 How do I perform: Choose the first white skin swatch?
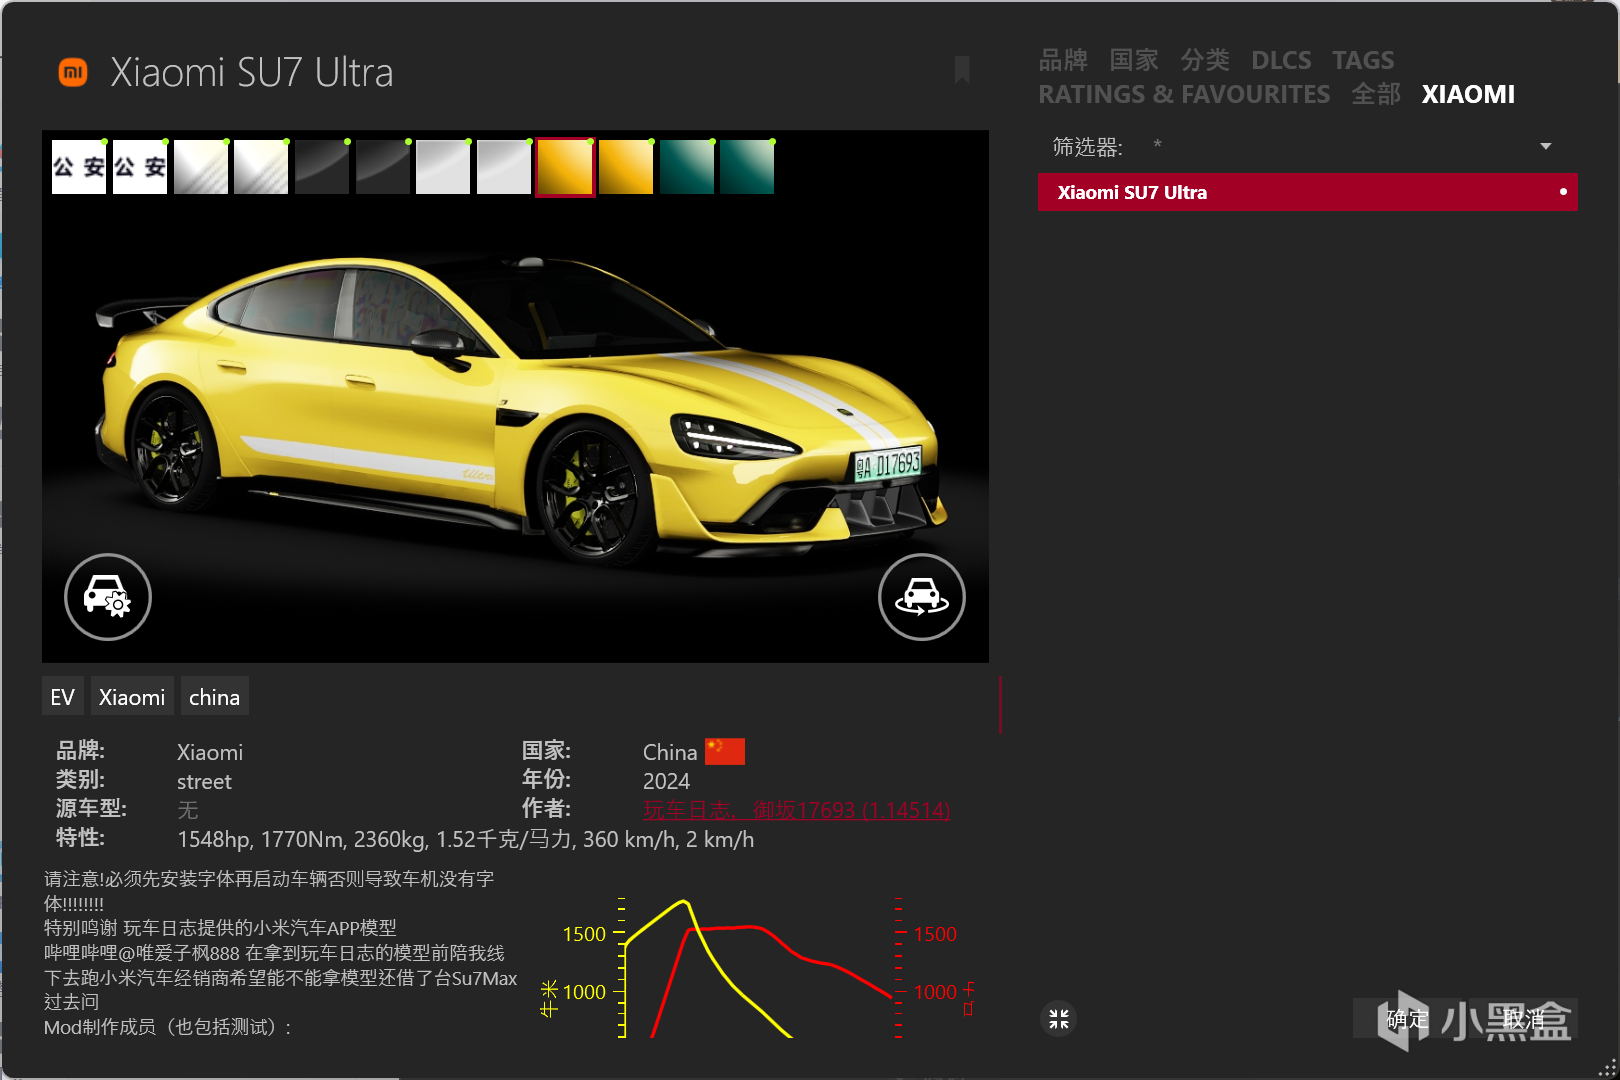pyautogui.click(x=201, y=167)
